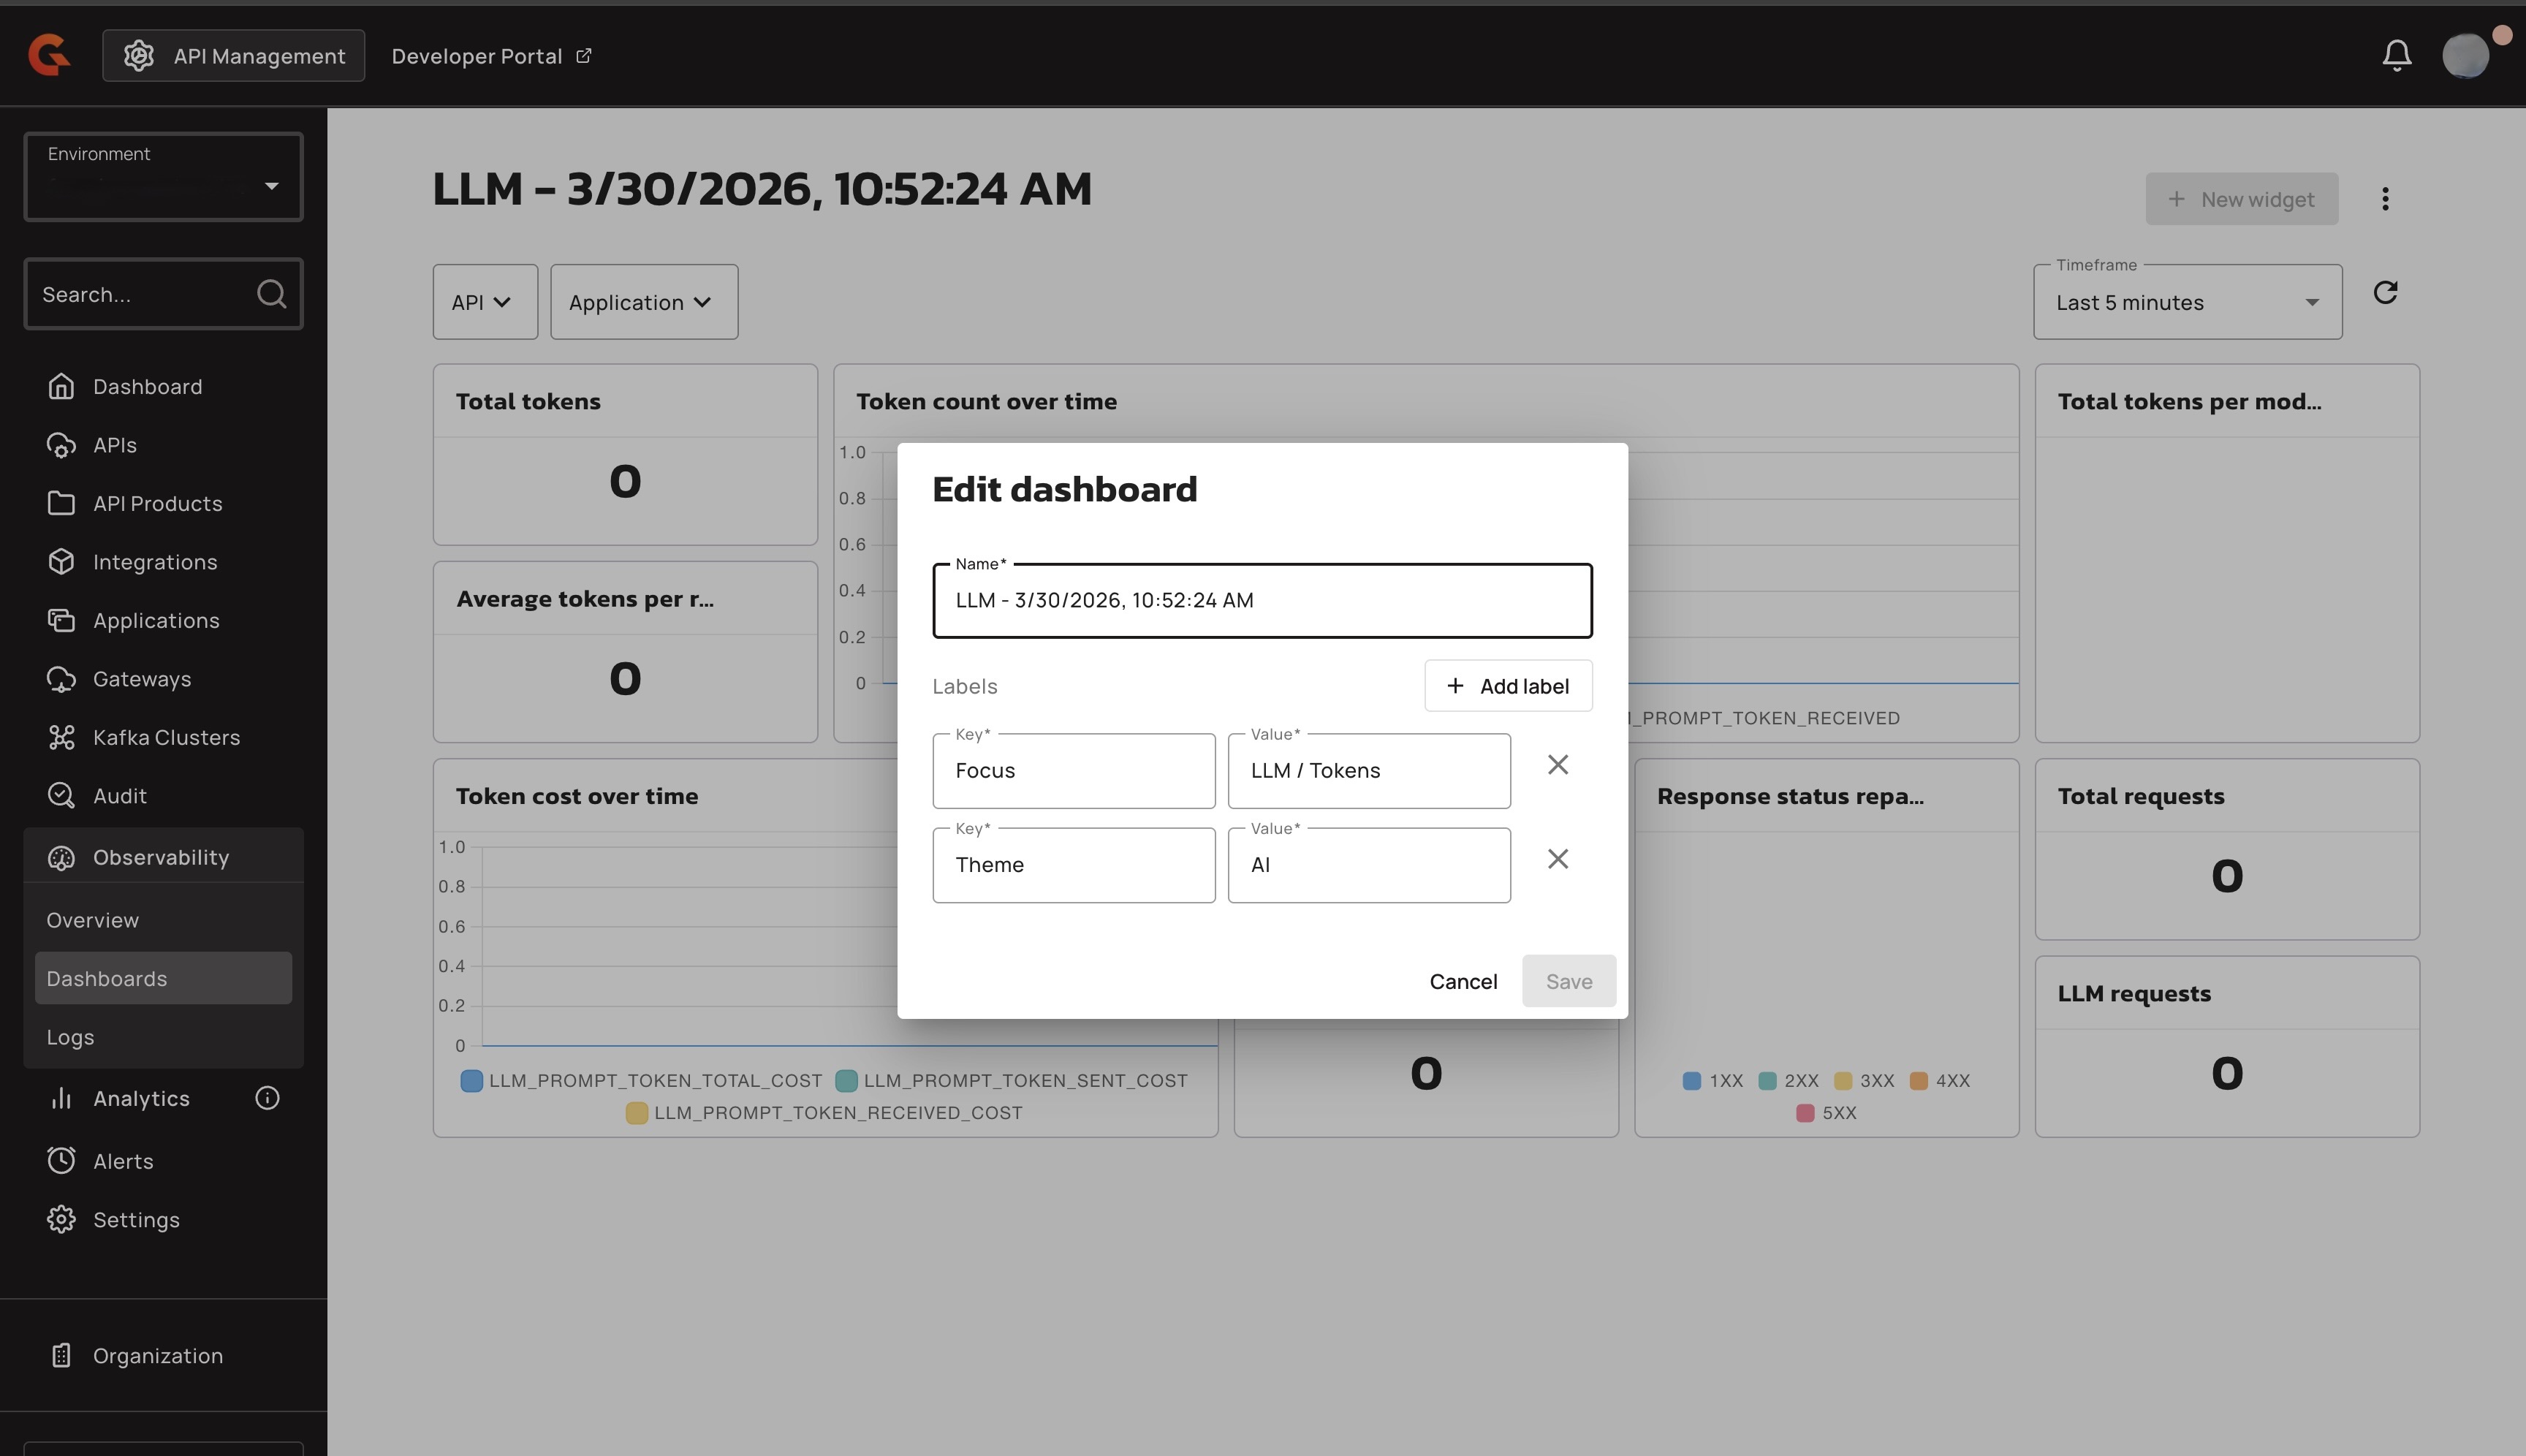The height and width of the screenshot is (1456, 2526).
Task: Open Kafka Clusters in sidebar
Action: click(x=166, y=738)
